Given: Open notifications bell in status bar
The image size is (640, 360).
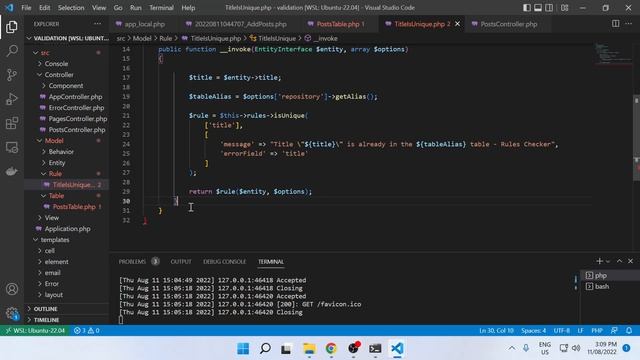Looking at the screenshot, I should click(629, 330).
